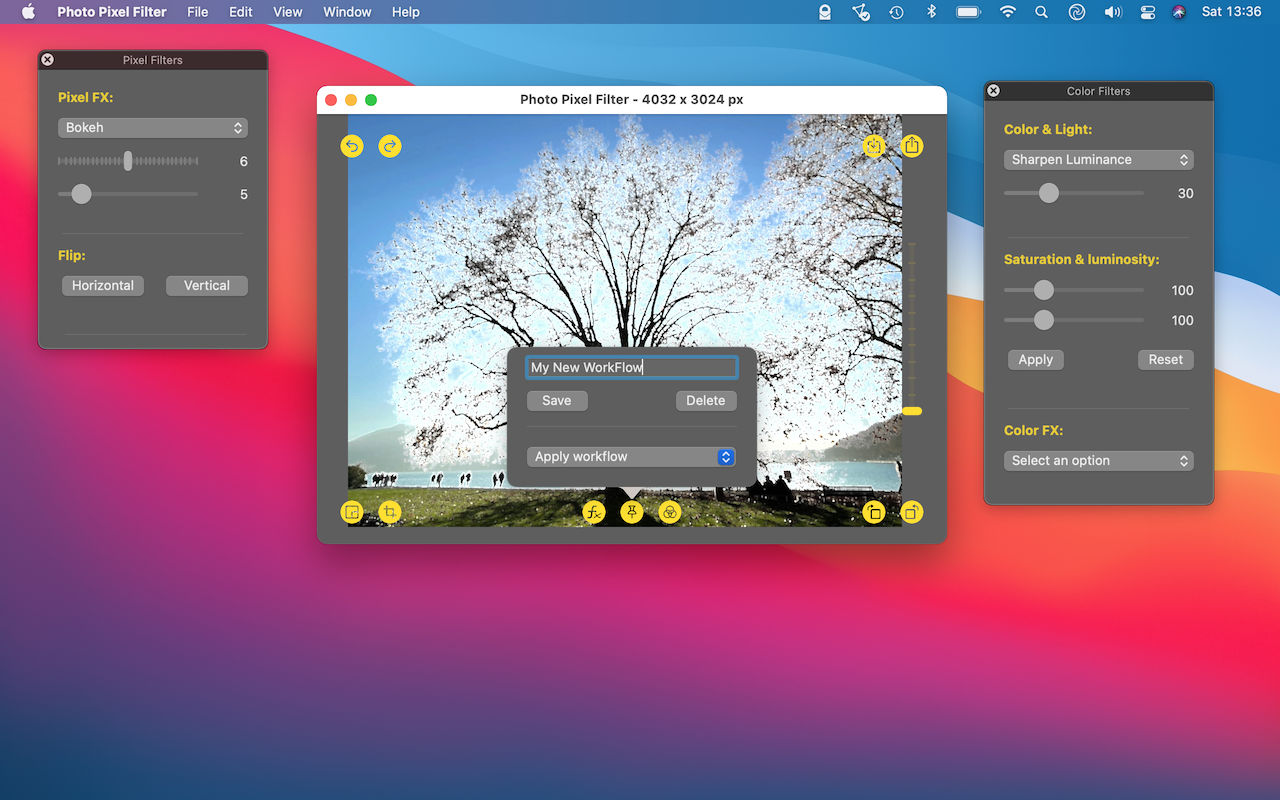
Task: Click the rotate right icon
Action: click(x=911, y=513)
